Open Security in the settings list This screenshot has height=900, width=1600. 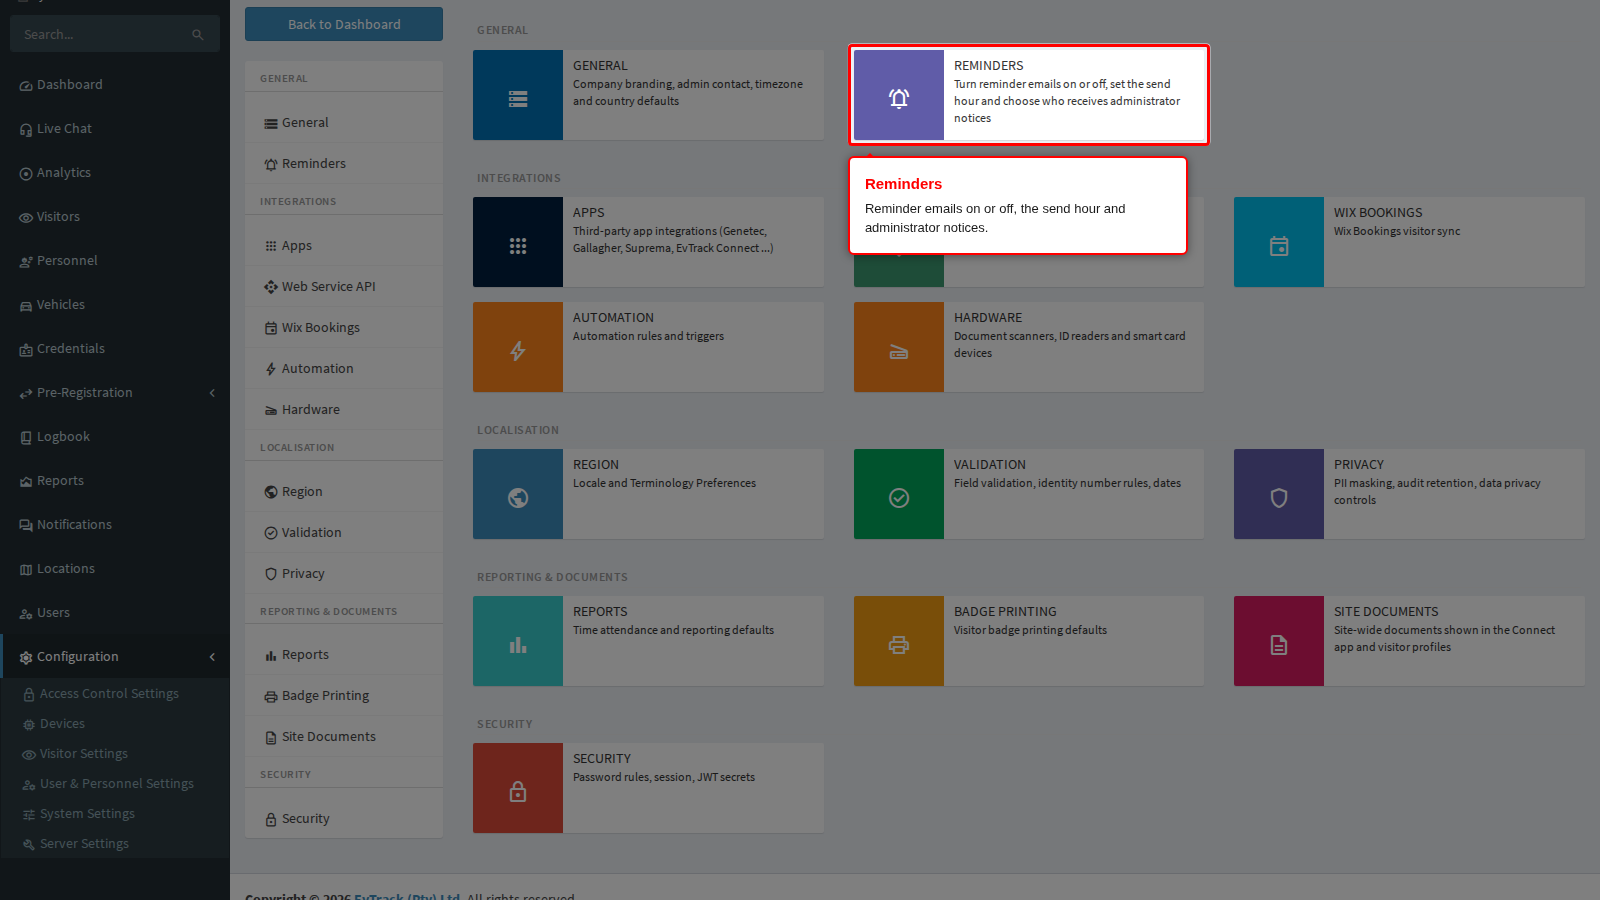[x=344, y=819]
